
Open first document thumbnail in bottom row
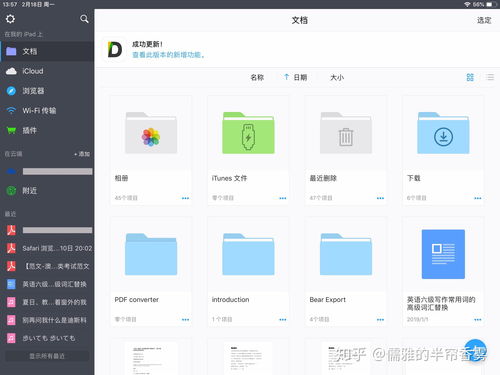point(151,359)
